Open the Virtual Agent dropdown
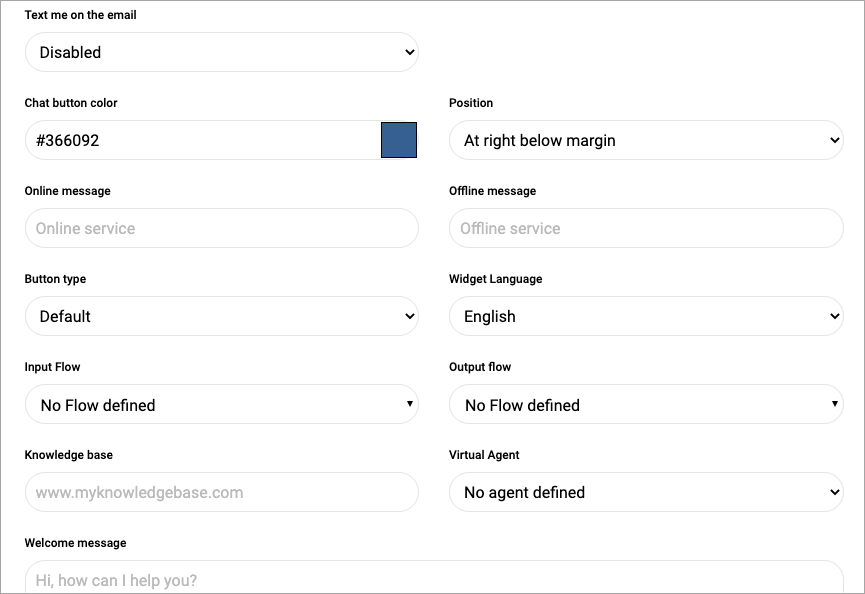 pos(646,492)
